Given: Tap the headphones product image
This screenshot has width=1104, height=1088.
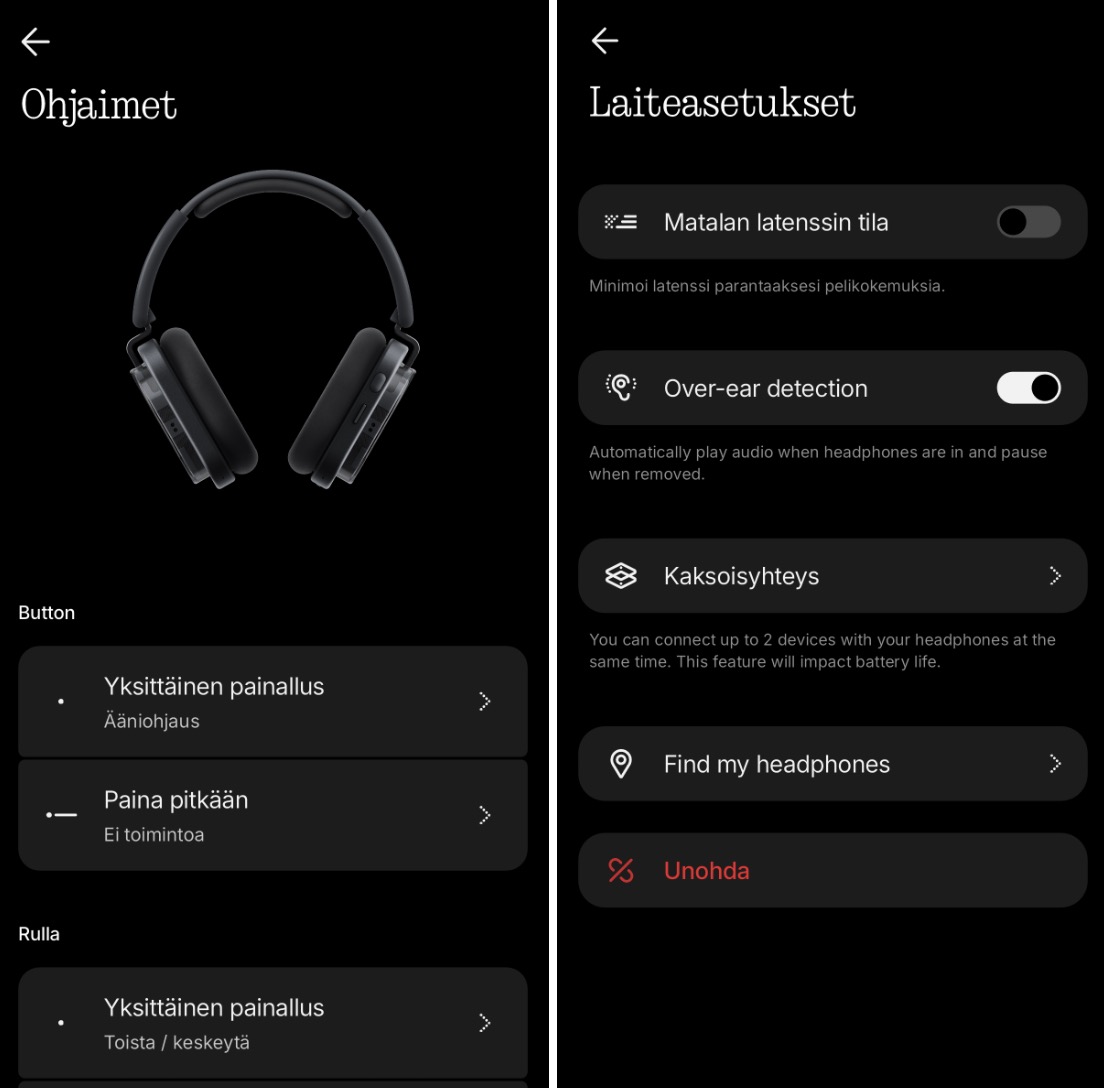Looking at the screenshot, I should point(272,329).
